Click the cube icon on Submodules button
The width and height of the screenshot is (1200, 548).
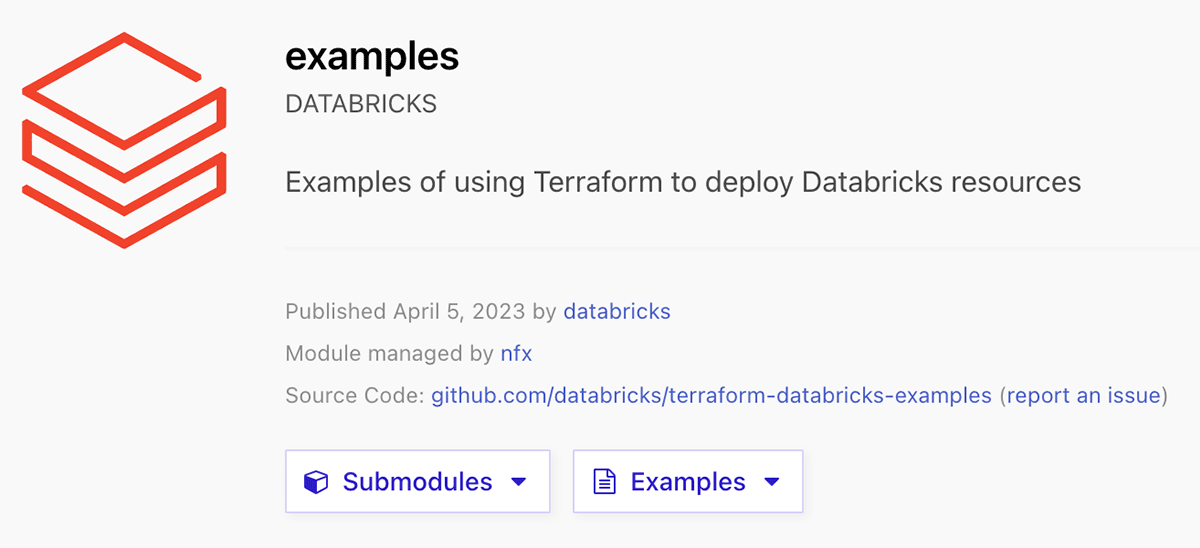pyautogui.click(x=316, y=482)
